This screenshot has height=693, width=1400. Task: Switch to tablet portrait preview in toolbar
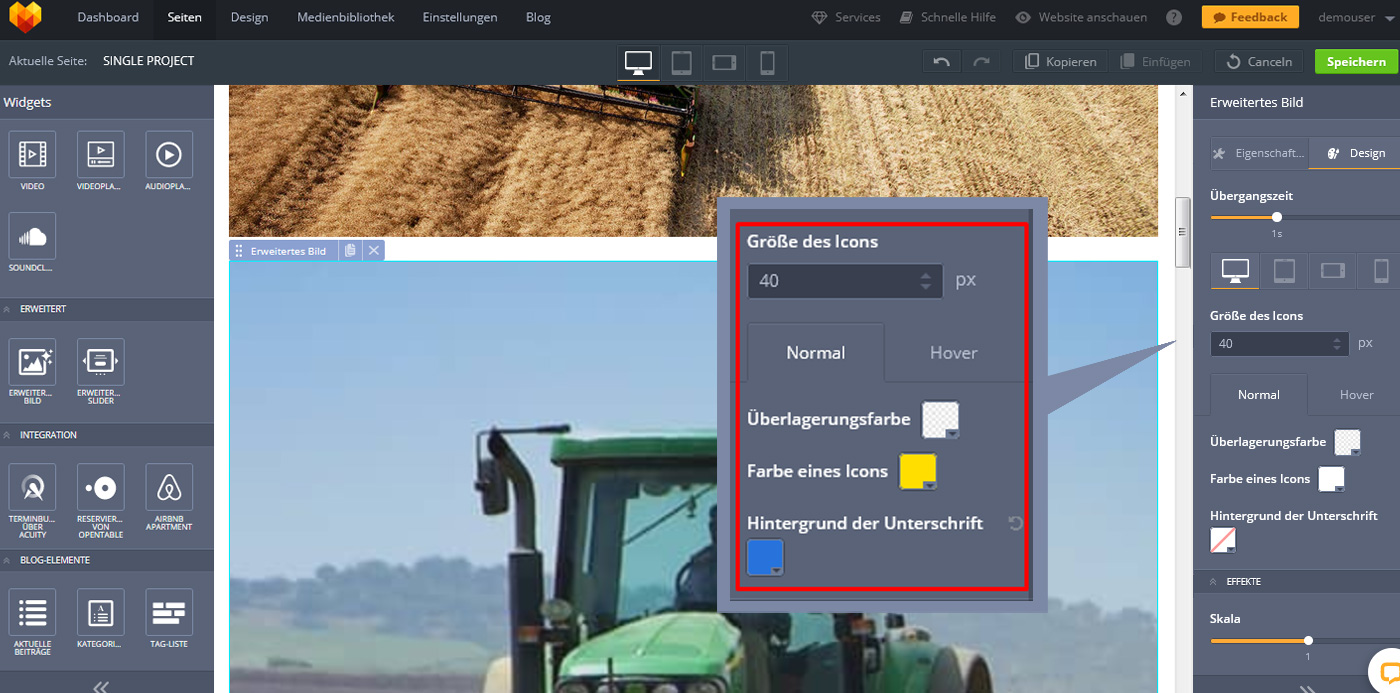[x=681, y=62]
